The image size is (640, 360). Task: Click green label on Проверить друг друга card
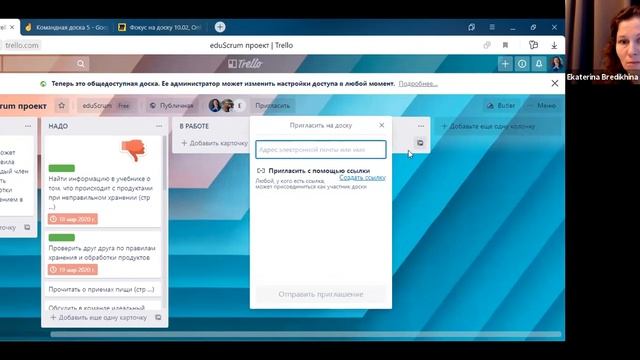coord(62,238)
